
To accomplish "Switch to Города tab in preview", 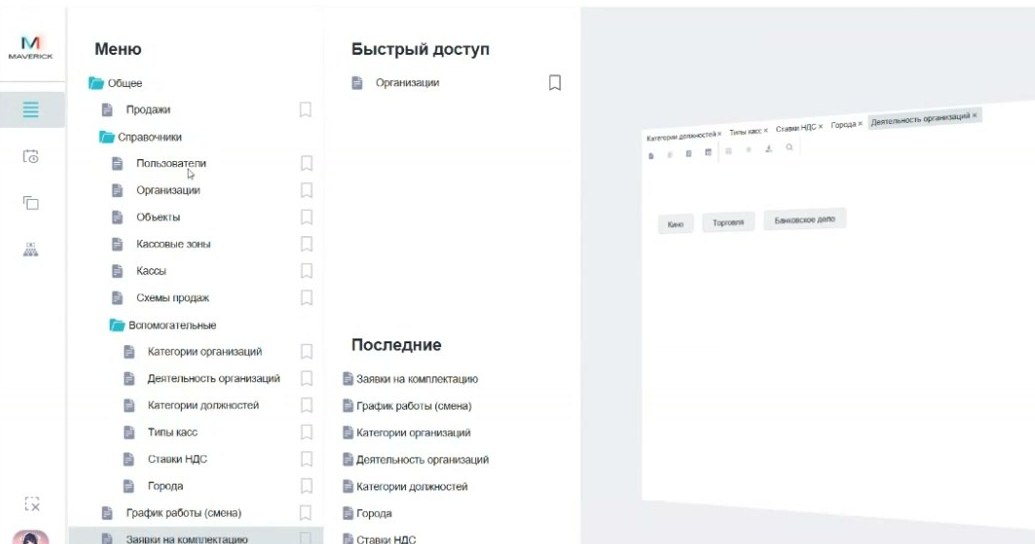I will [x=843, y=124].
